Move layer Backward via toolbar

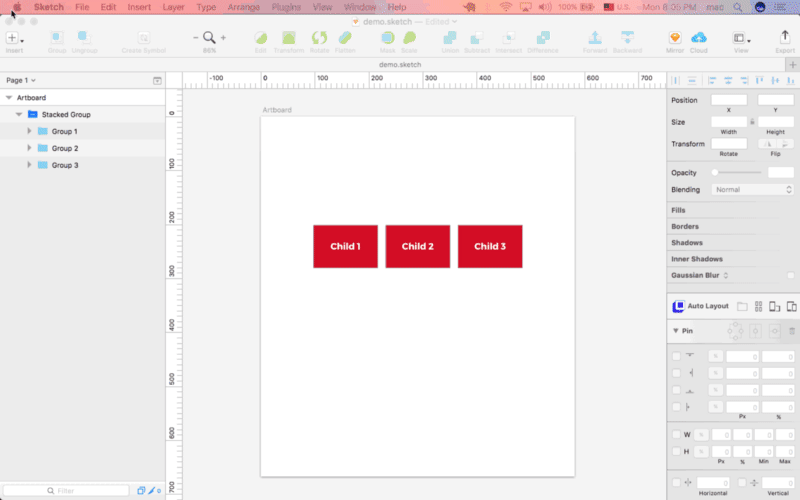click(627, 38)
